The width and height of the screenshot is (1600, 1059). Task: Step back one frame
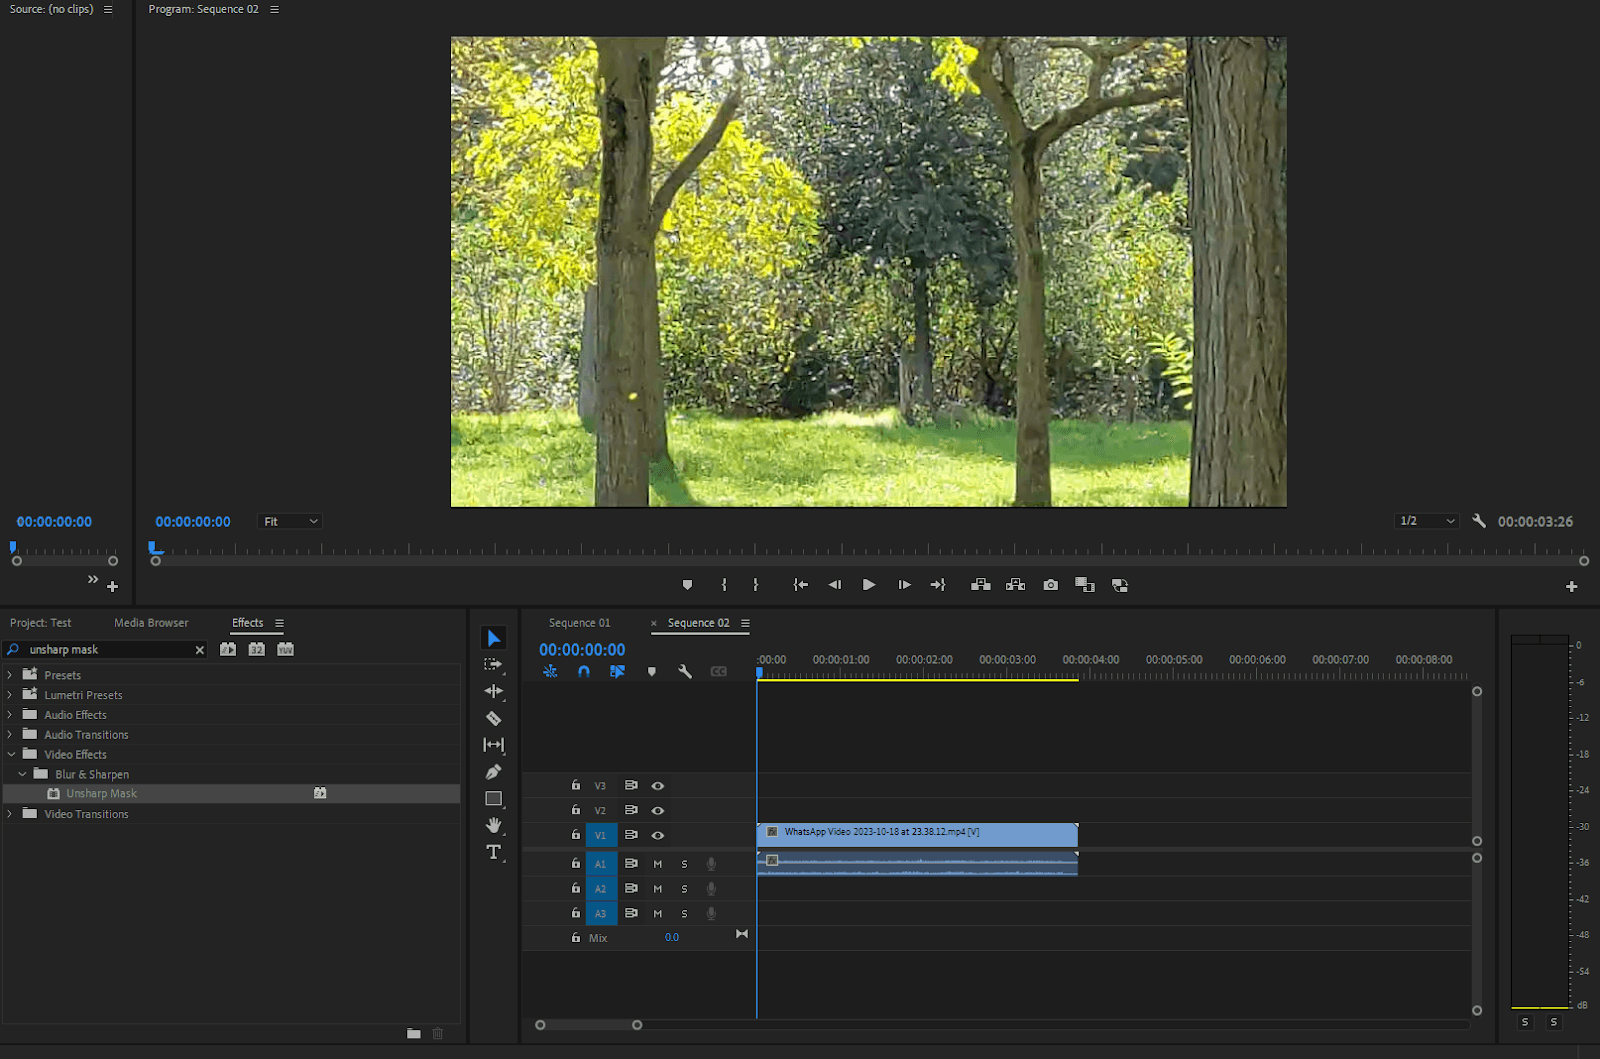[835, 585]
